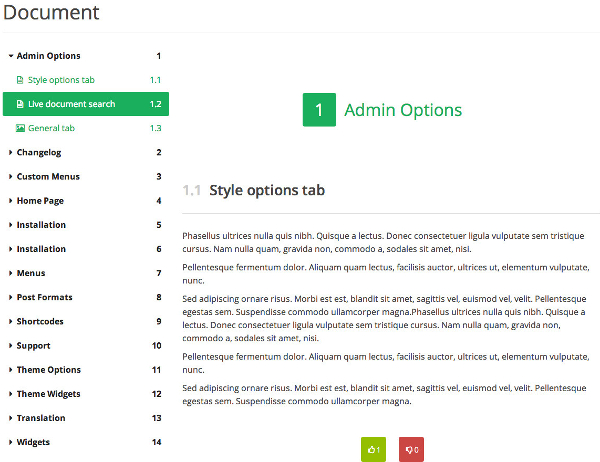Open the General tab link
Image resolution: width=600 pixels, height=462 pixels.
(51, 128)
